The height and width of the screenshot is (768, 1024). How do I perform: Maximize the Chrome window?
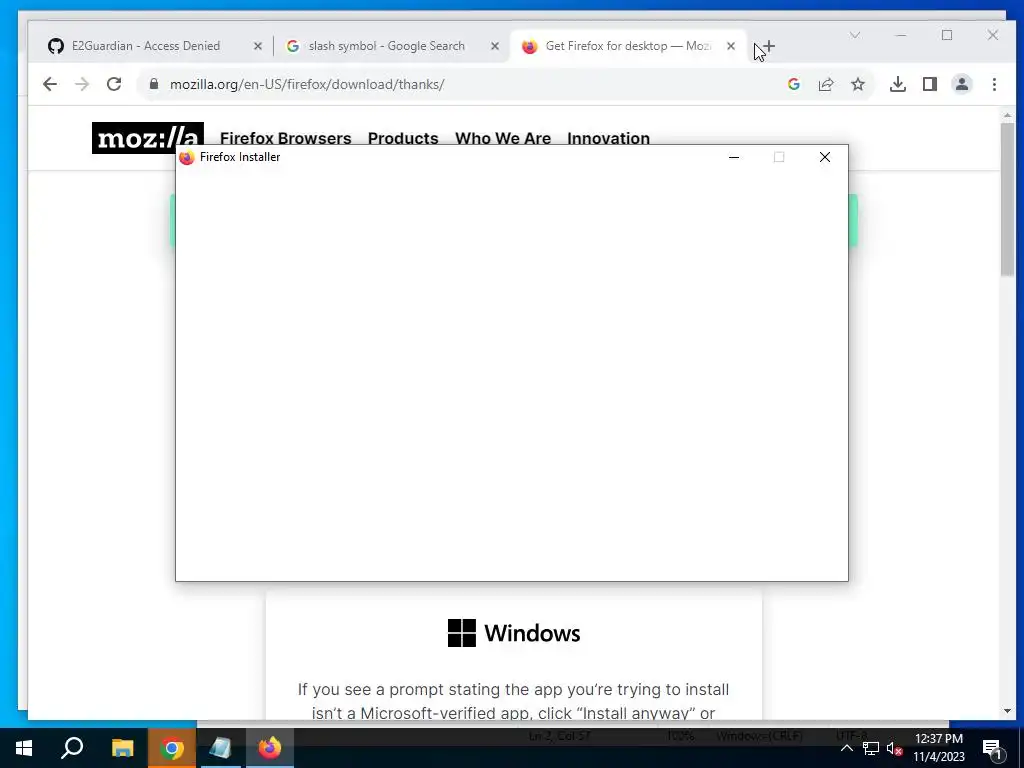pyautogui.click(x=947, y=35)
